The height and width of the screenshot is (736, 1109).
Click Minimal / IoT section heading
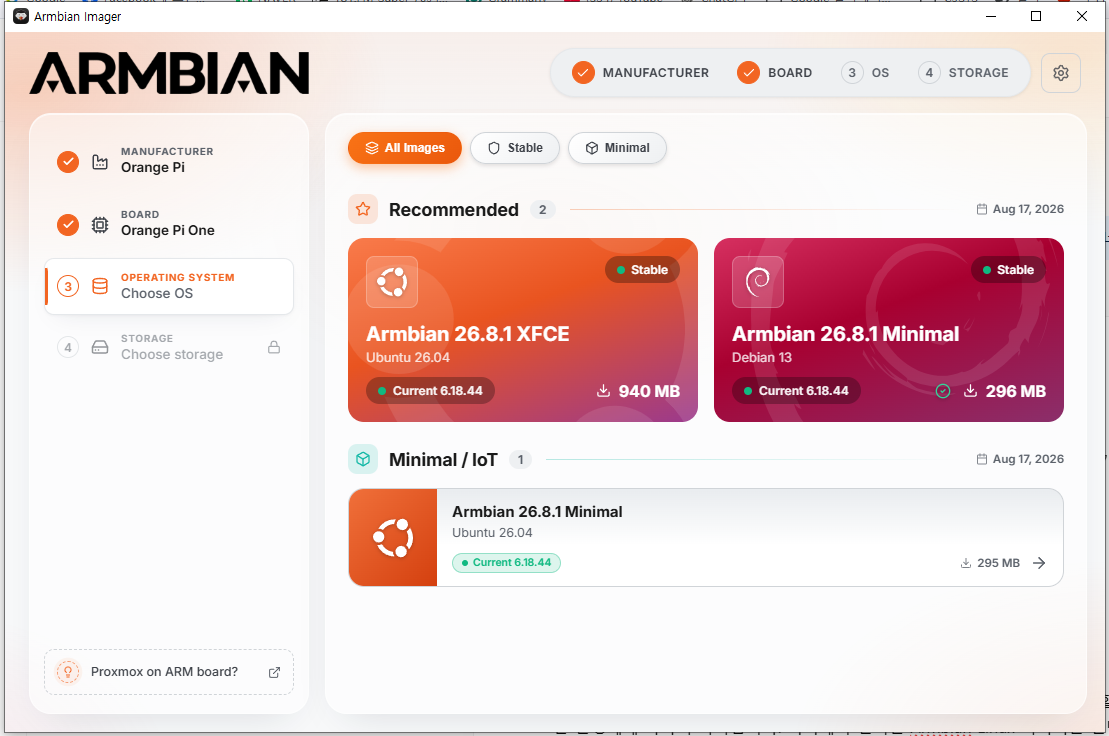pos(443,460)
